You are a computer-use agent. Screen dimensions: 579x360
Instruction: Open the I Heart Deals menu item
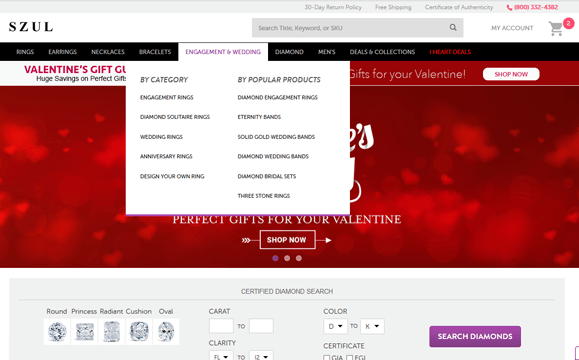(x=450, y=52)
